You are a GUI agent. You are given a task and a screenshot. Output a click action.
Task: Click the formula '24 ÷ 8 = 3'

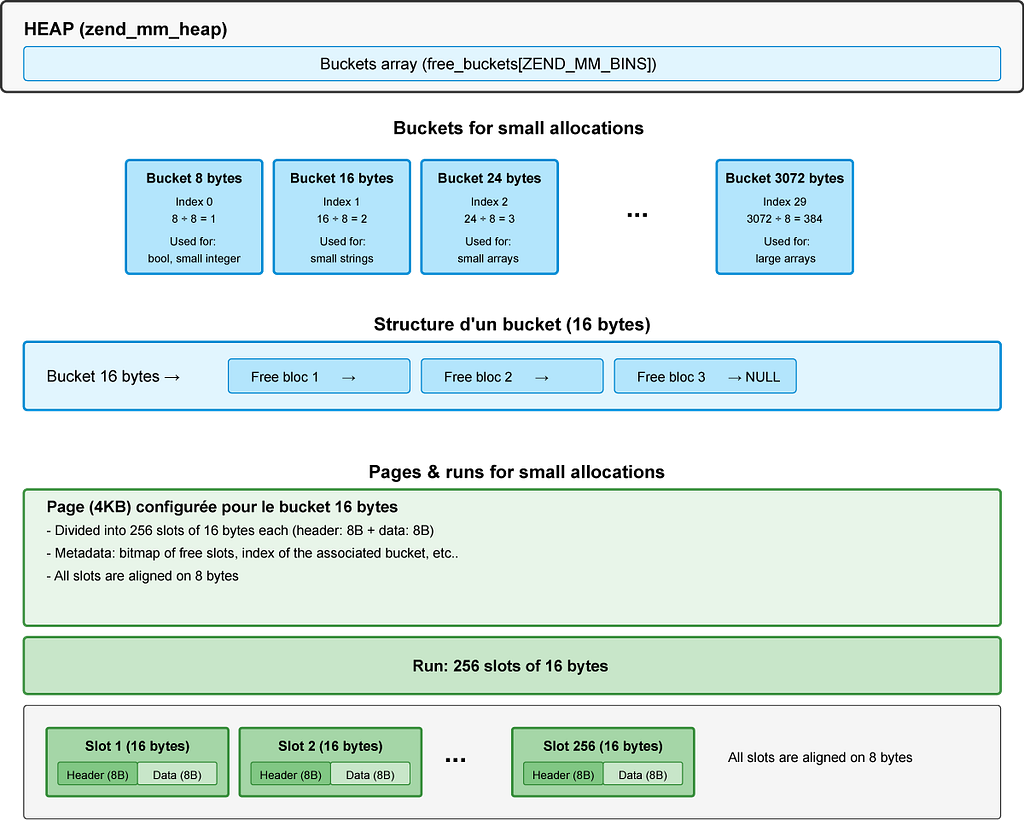[489, 219]
